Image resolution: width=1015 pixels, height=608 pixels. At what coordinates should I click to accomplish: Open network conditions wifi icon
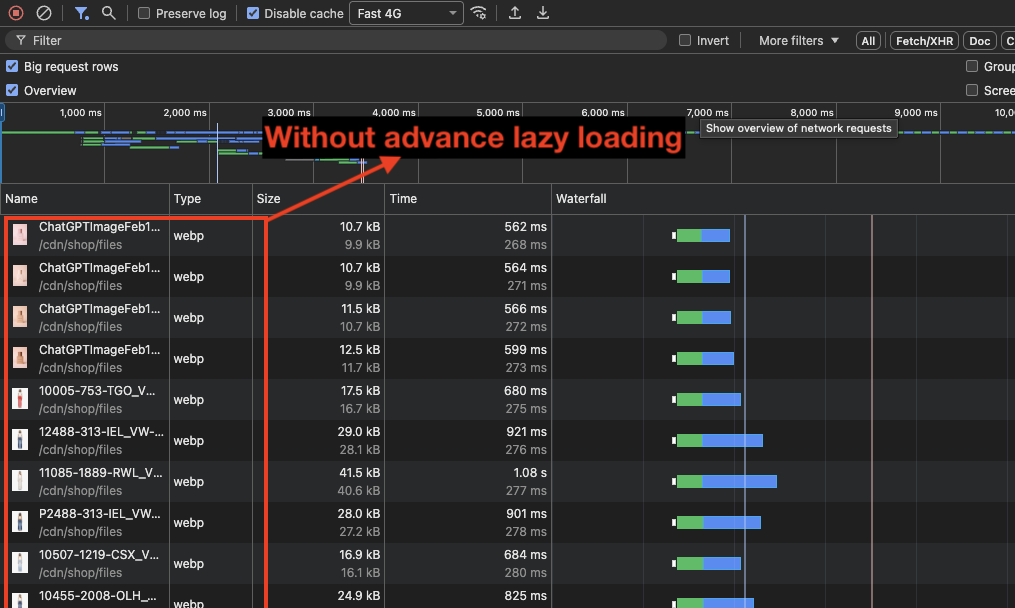(x=480, y=13)
